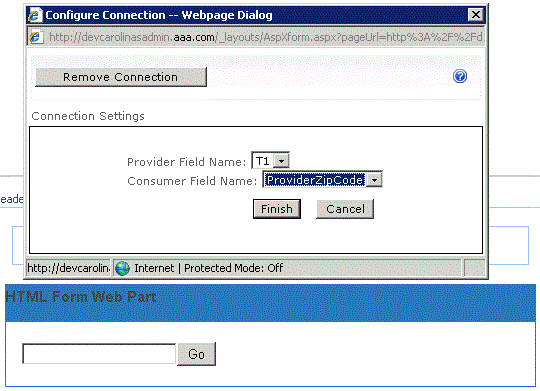Click the Connection Settings heading
Screen dimensions: 540x391
88,116
